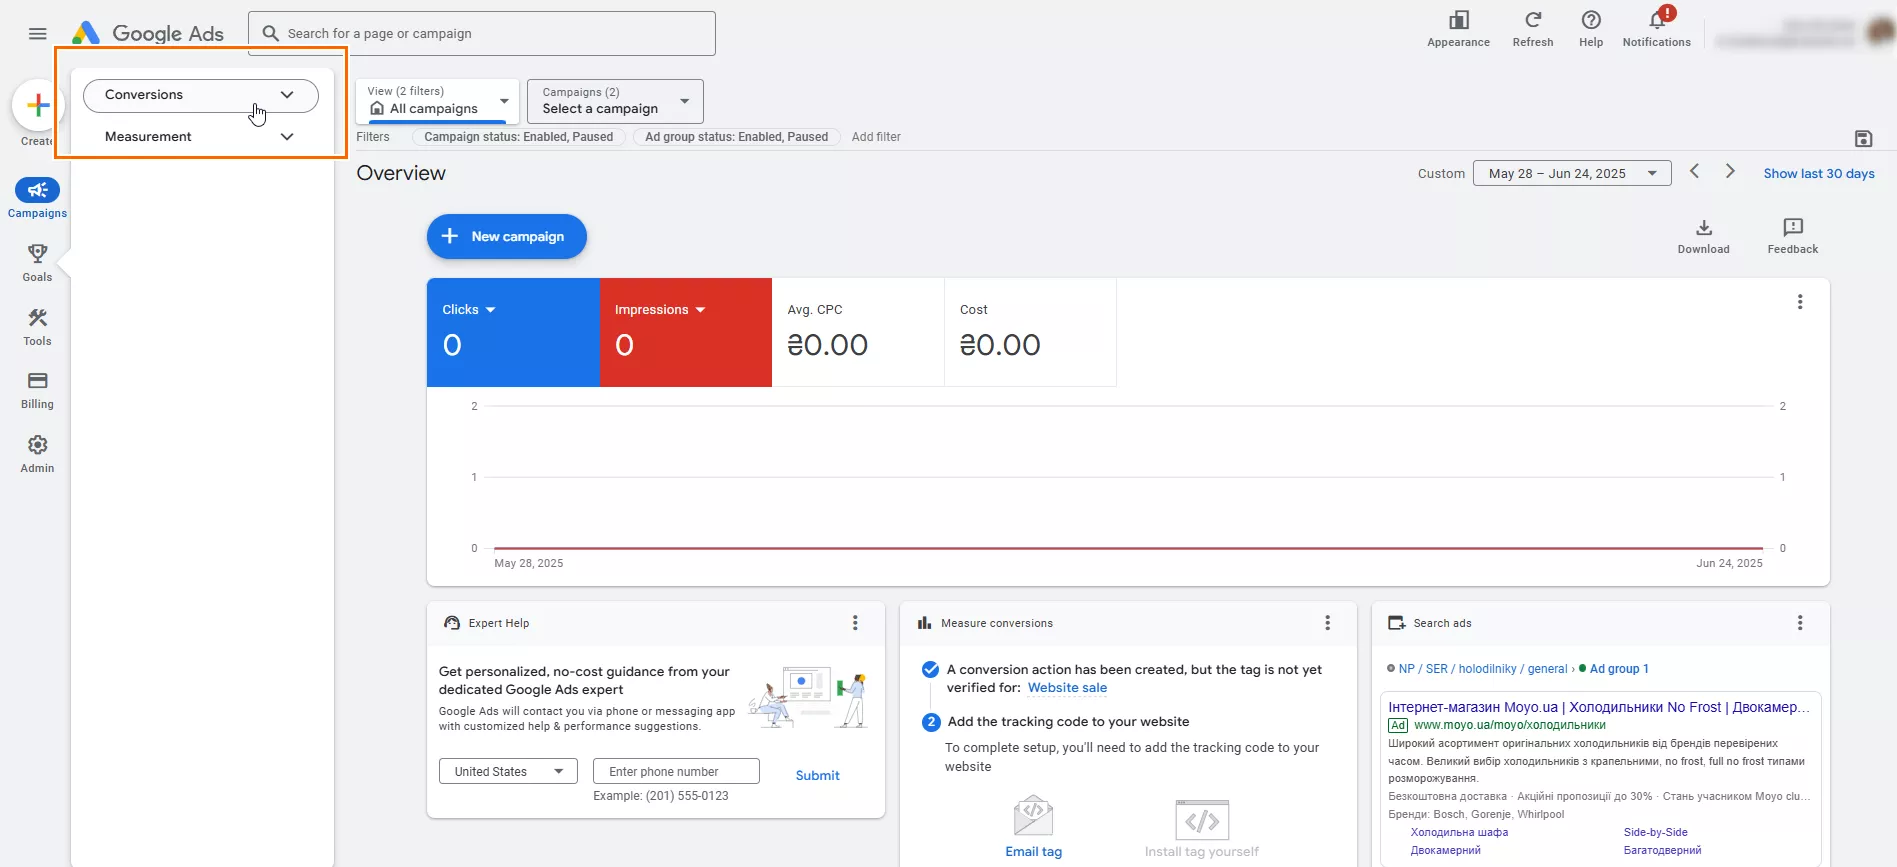Open the United States country dropdown

[x=508, y=771]
